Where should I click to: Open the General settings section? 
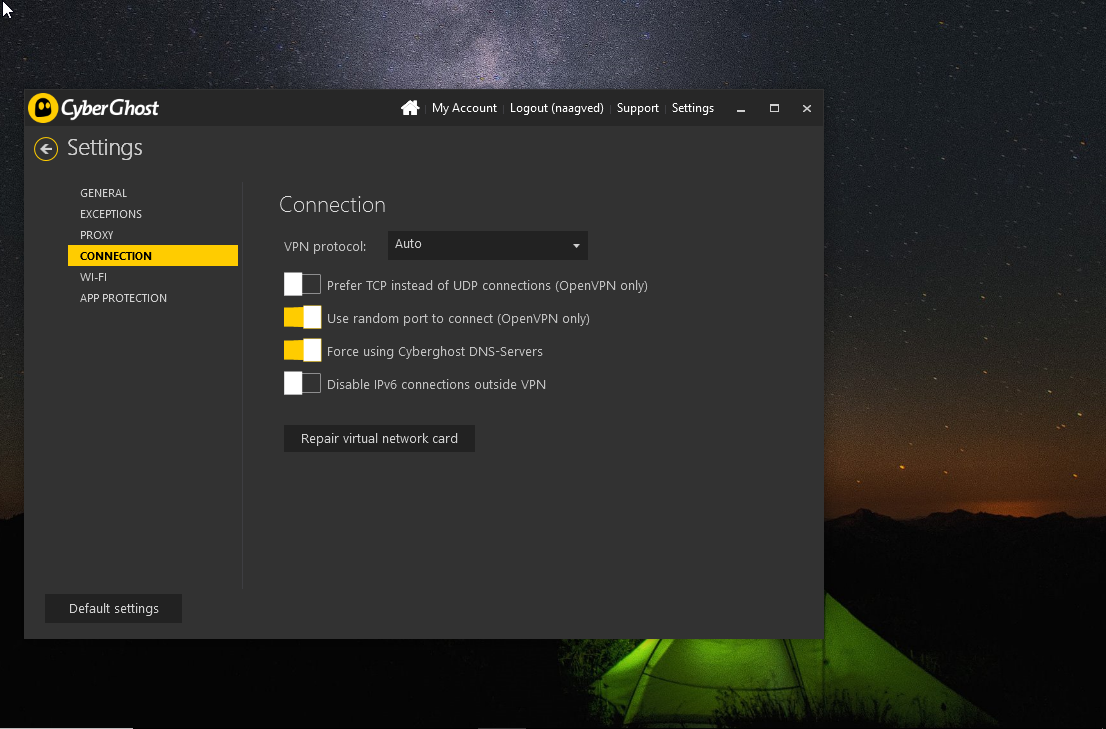[x=104, y=193]
